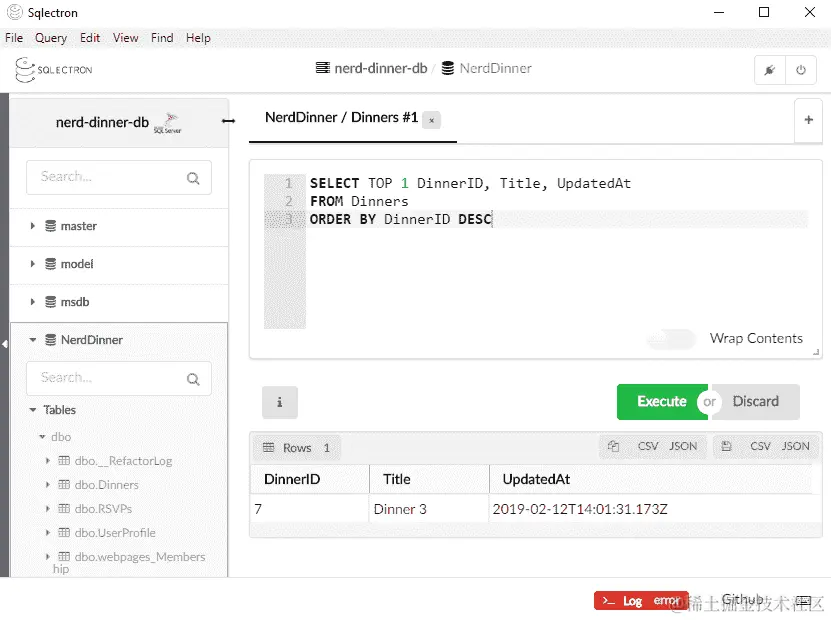831x620 pixels.
Task: Click the save to file icon
Action: [726, 446]
